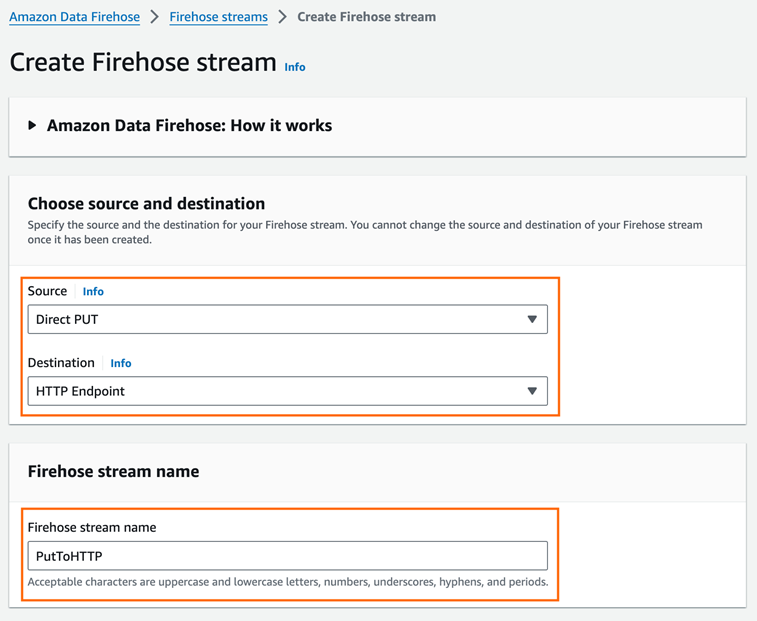Navigate to the Firehose streams breadcrumb link
This screenshot has width=757, height=621.
pos(218,17)
